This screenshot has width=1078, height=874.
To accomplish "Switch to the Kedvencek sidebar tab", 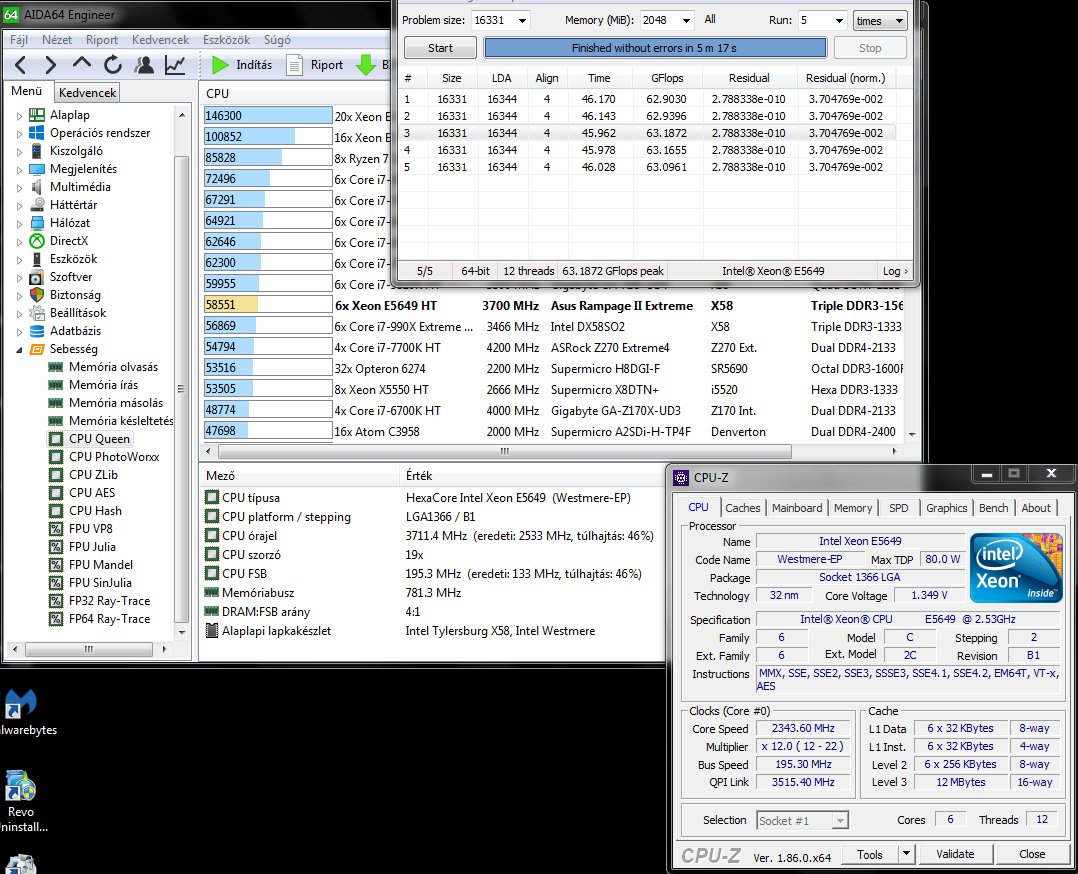I will [x=87, y=92].
